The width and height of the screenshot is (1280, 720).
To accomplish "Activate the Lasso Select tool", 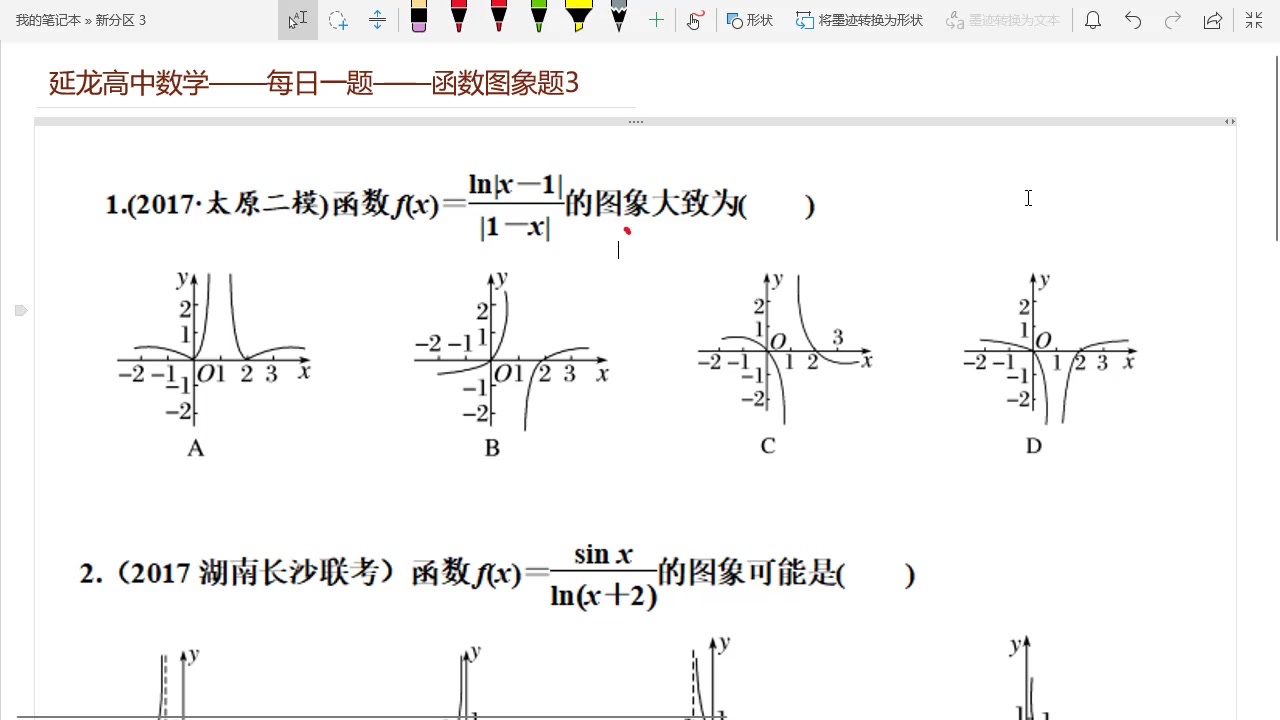I will tap(338, 20).
